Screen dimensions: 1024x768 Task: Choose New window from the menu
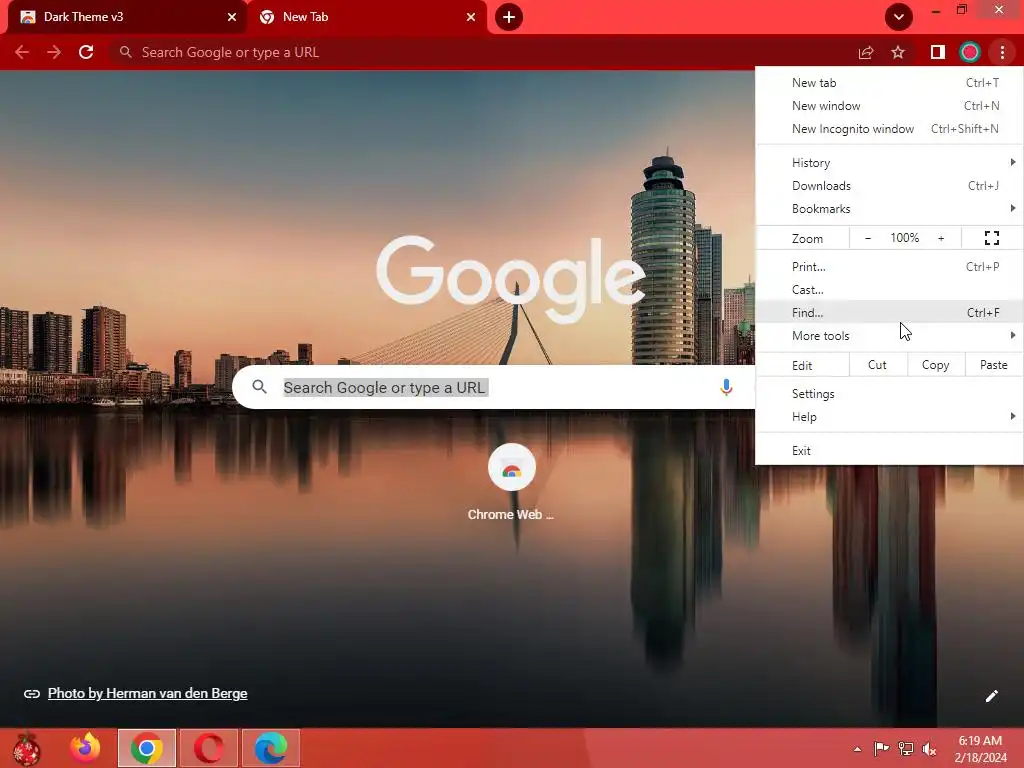(889, 106)
